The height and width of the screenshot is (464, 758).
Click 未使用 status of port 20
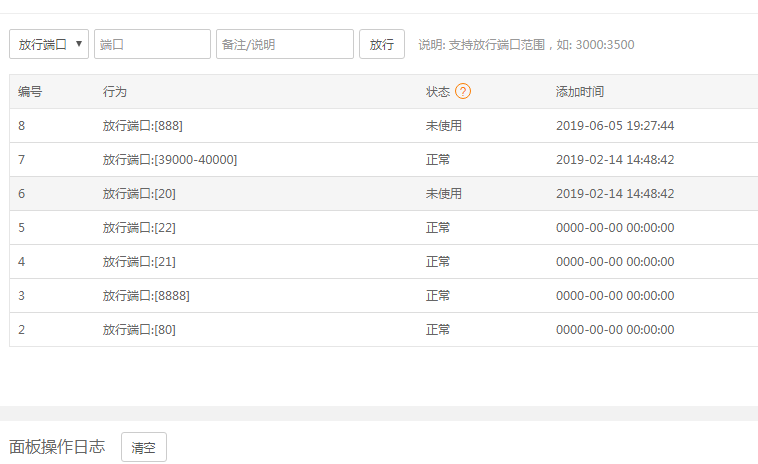click(x=444, y=193)
